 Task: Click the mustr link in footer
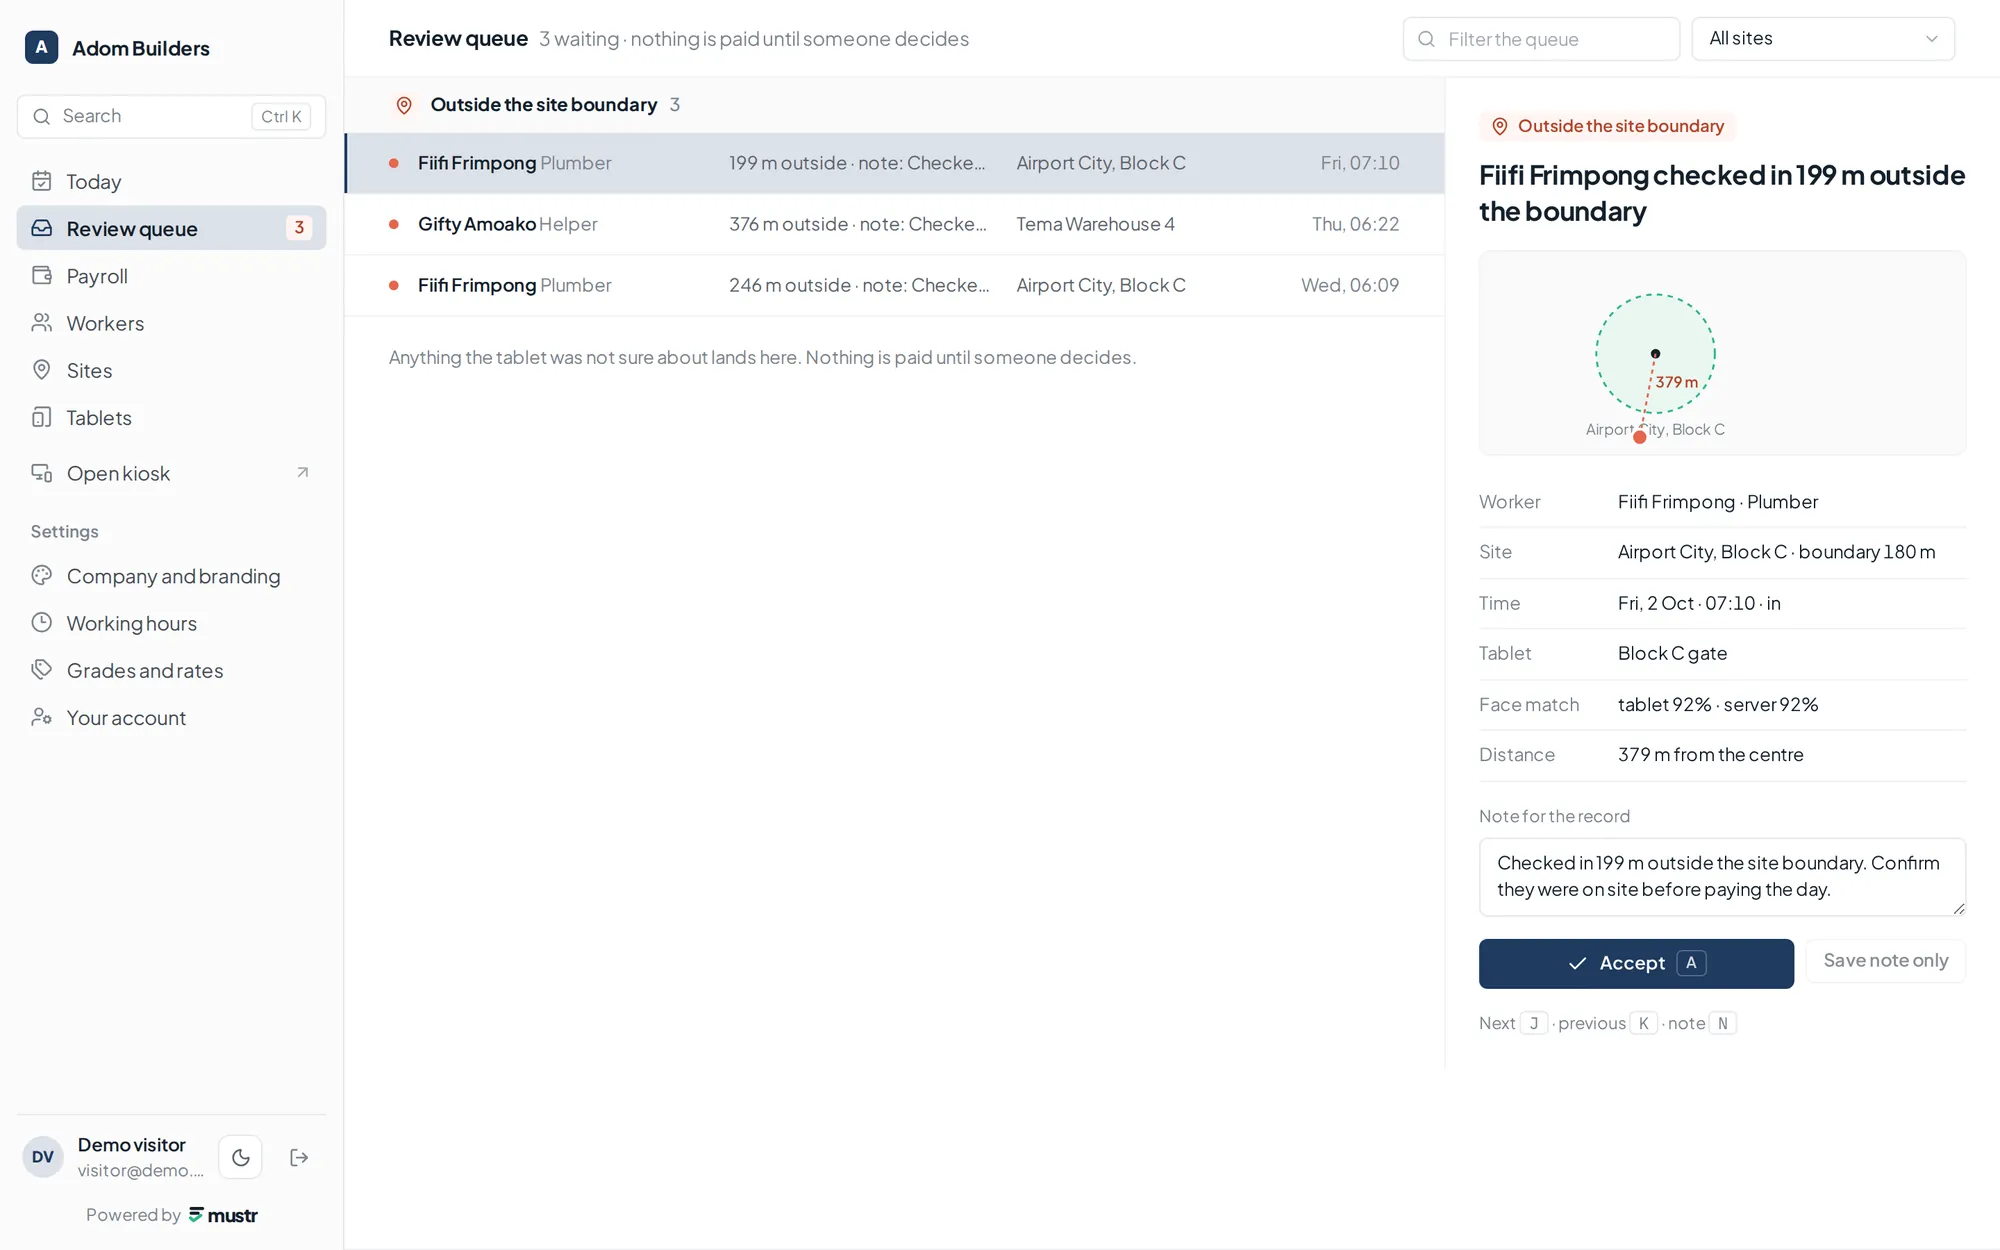coord(223,1215)
